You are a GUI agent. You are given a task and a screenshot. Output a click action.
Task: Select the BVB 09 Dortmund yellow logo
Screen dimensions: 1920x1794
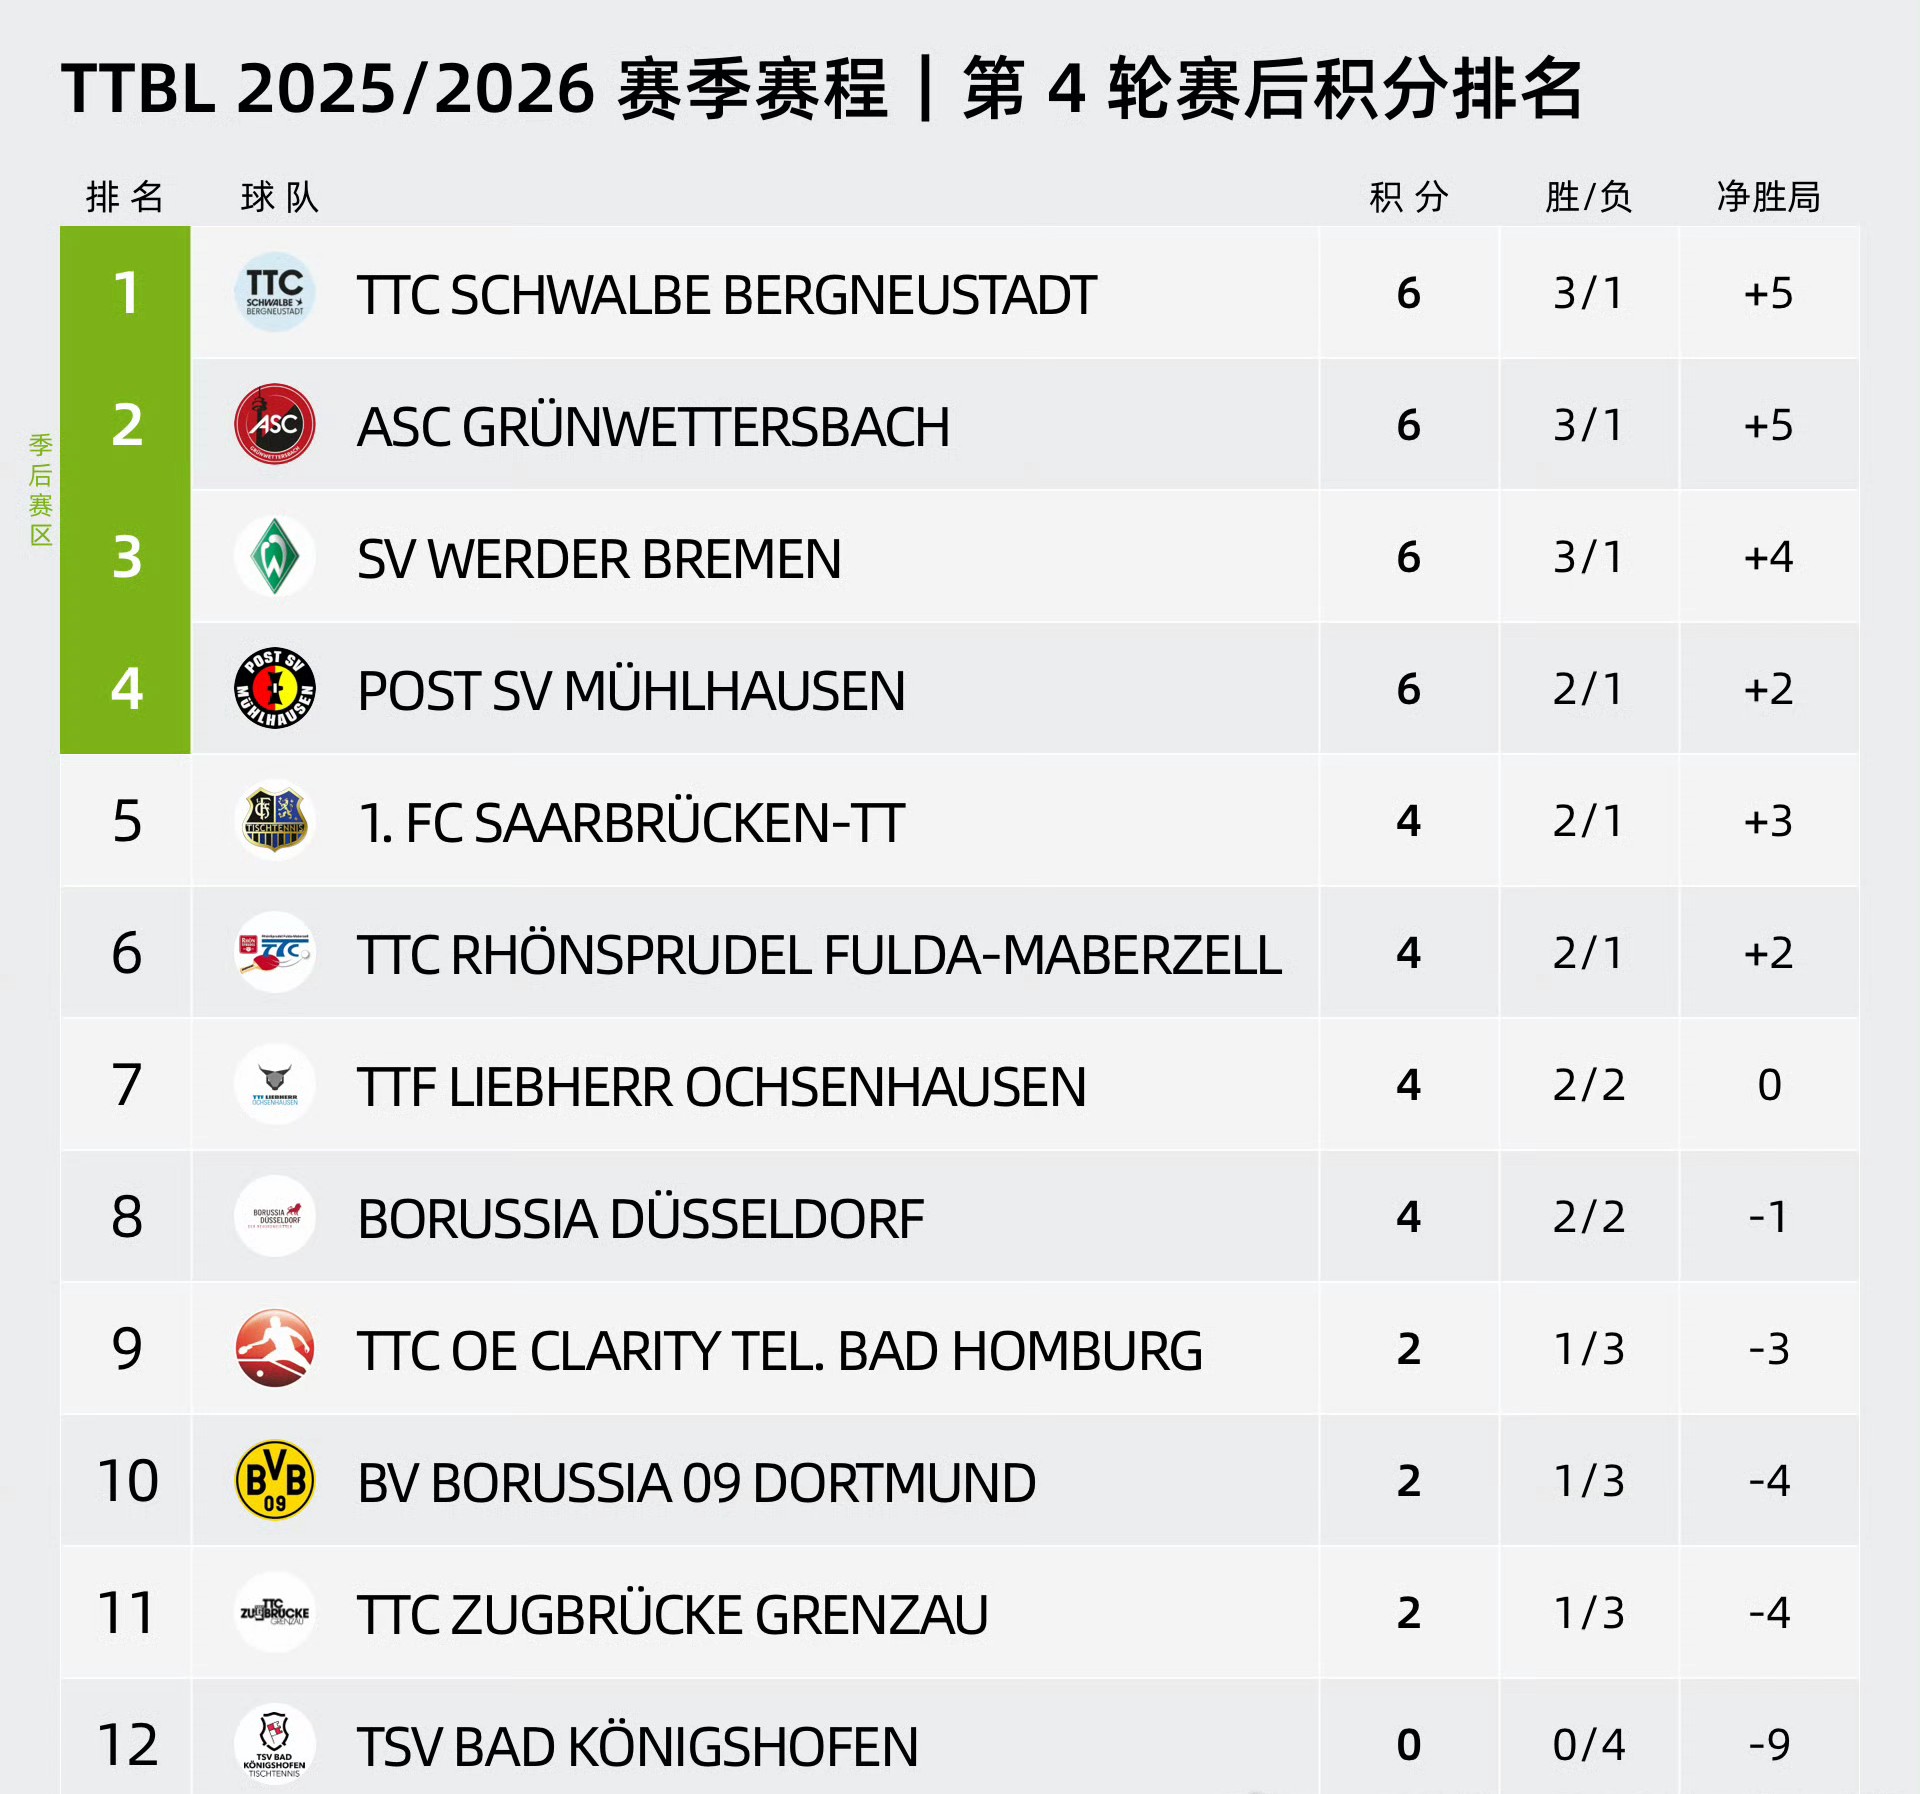pos(275,1480)
